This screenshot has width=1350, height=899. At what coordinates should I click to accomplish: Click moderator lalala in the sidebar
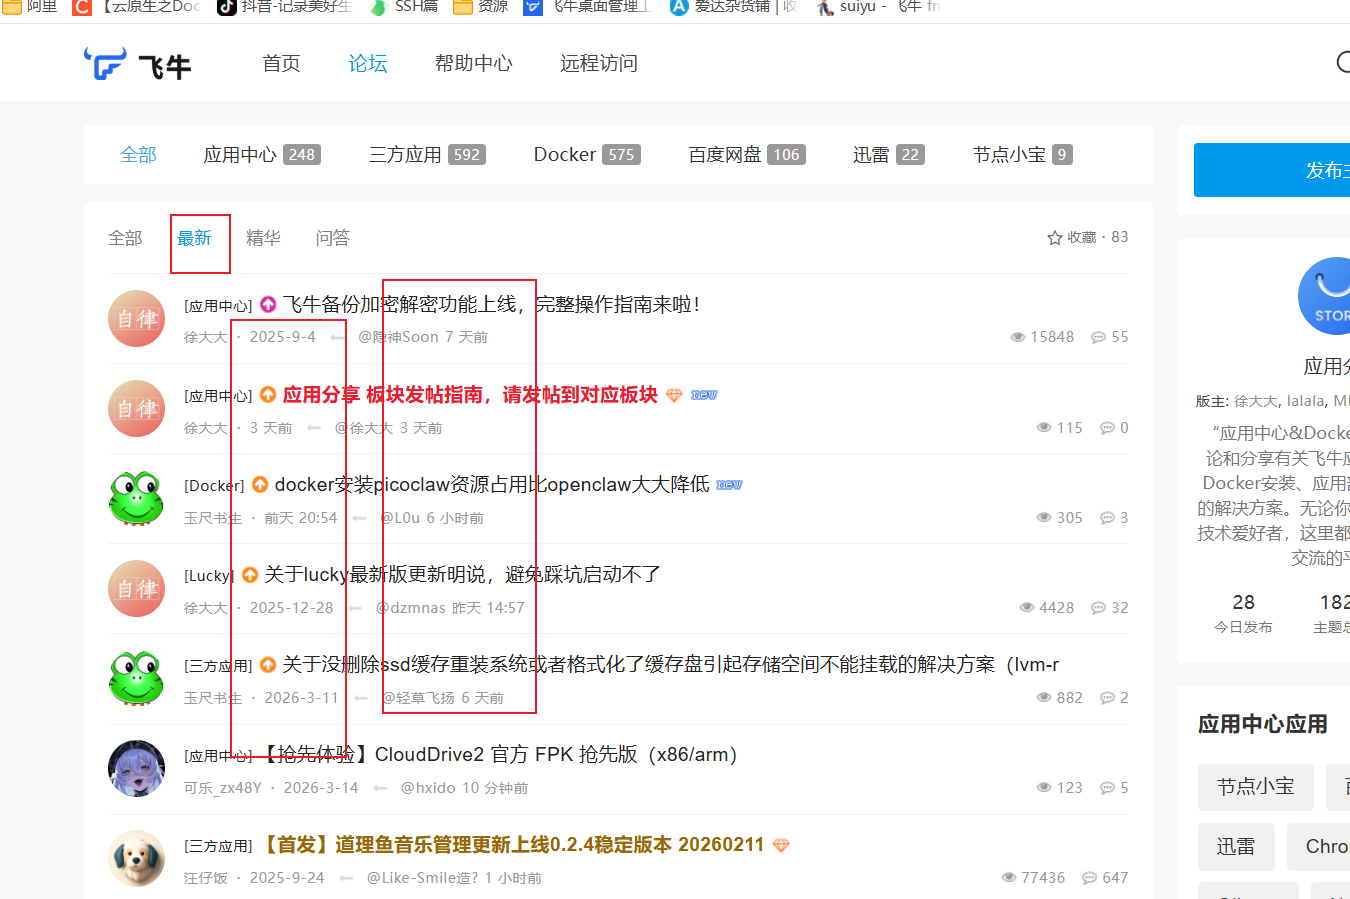coord(1306,401)
